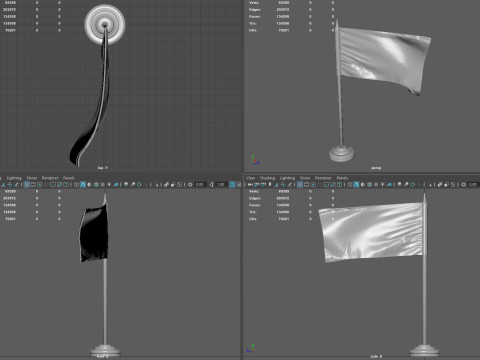Click exposure value field in side-view toolbar

pos(473,184)
